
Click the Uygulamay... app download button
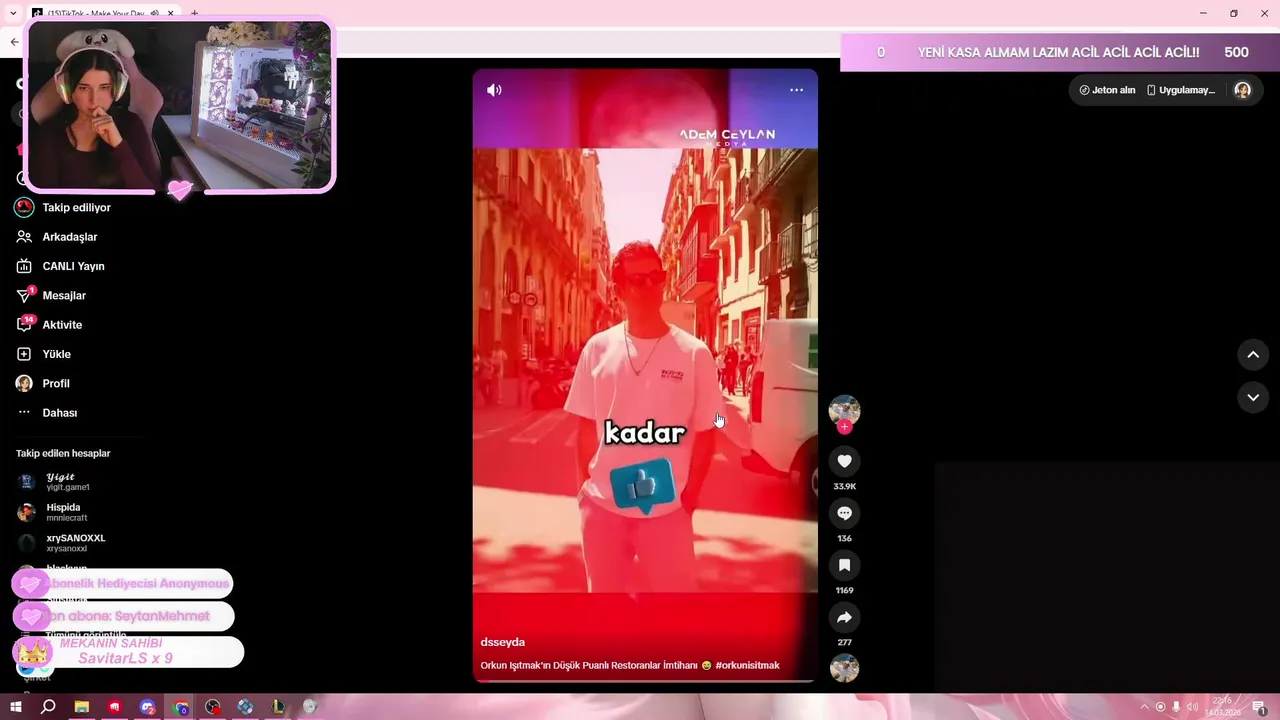(1180, 90)
